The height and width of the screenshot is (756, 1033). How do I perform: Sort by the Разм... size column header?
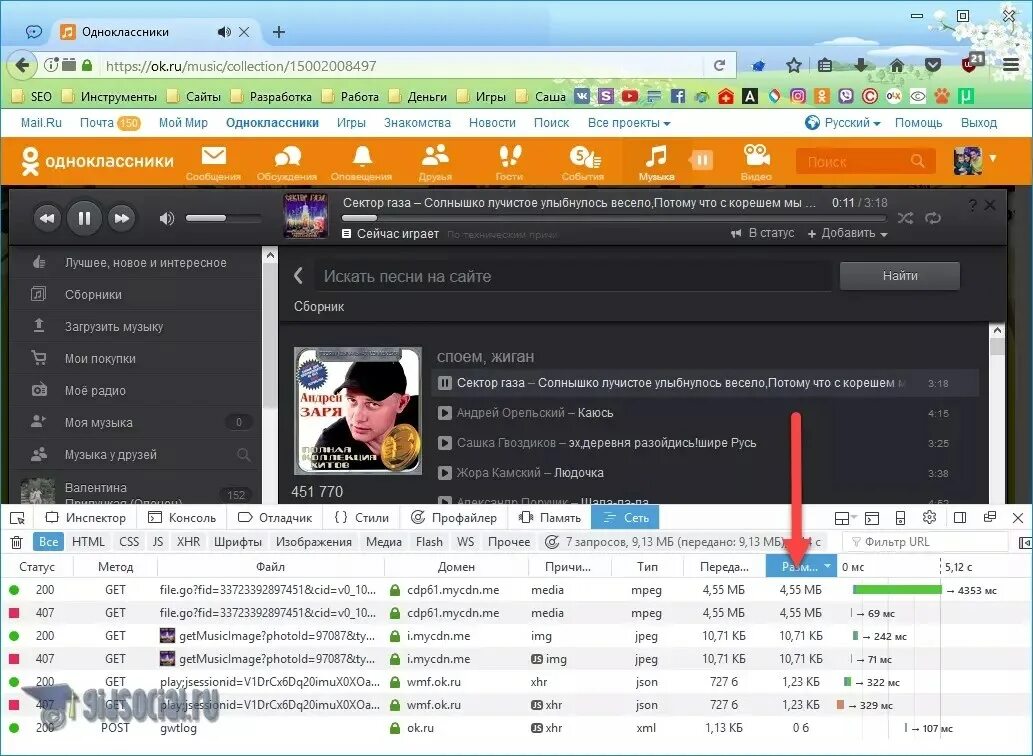[x=800, y=566]
